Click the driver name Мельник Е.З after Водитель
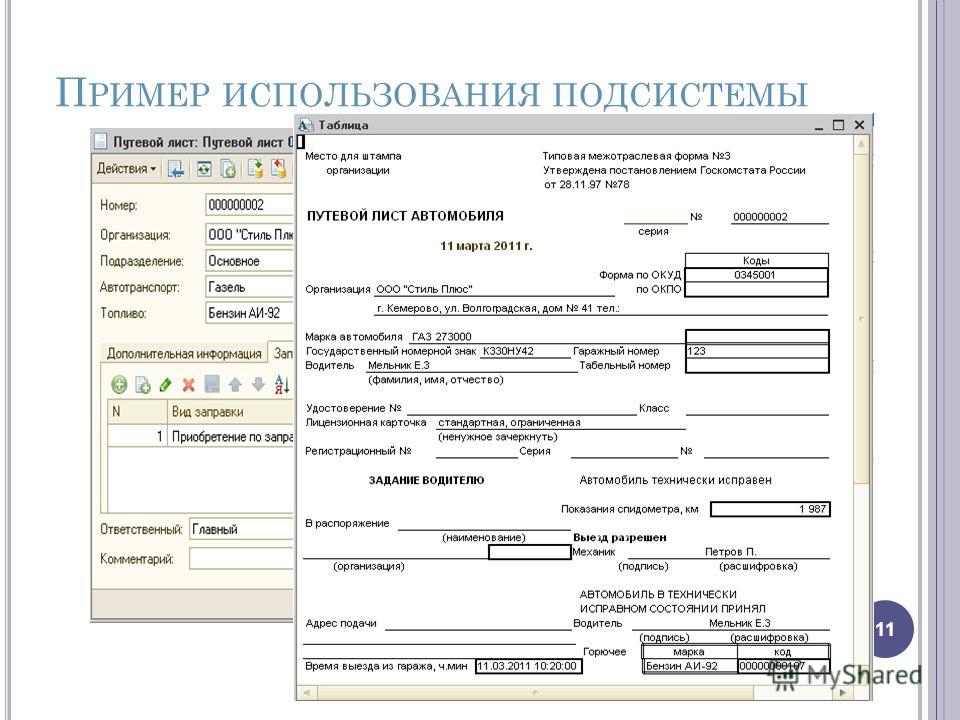The image size is (960, 720). click(x=399, y=366)
